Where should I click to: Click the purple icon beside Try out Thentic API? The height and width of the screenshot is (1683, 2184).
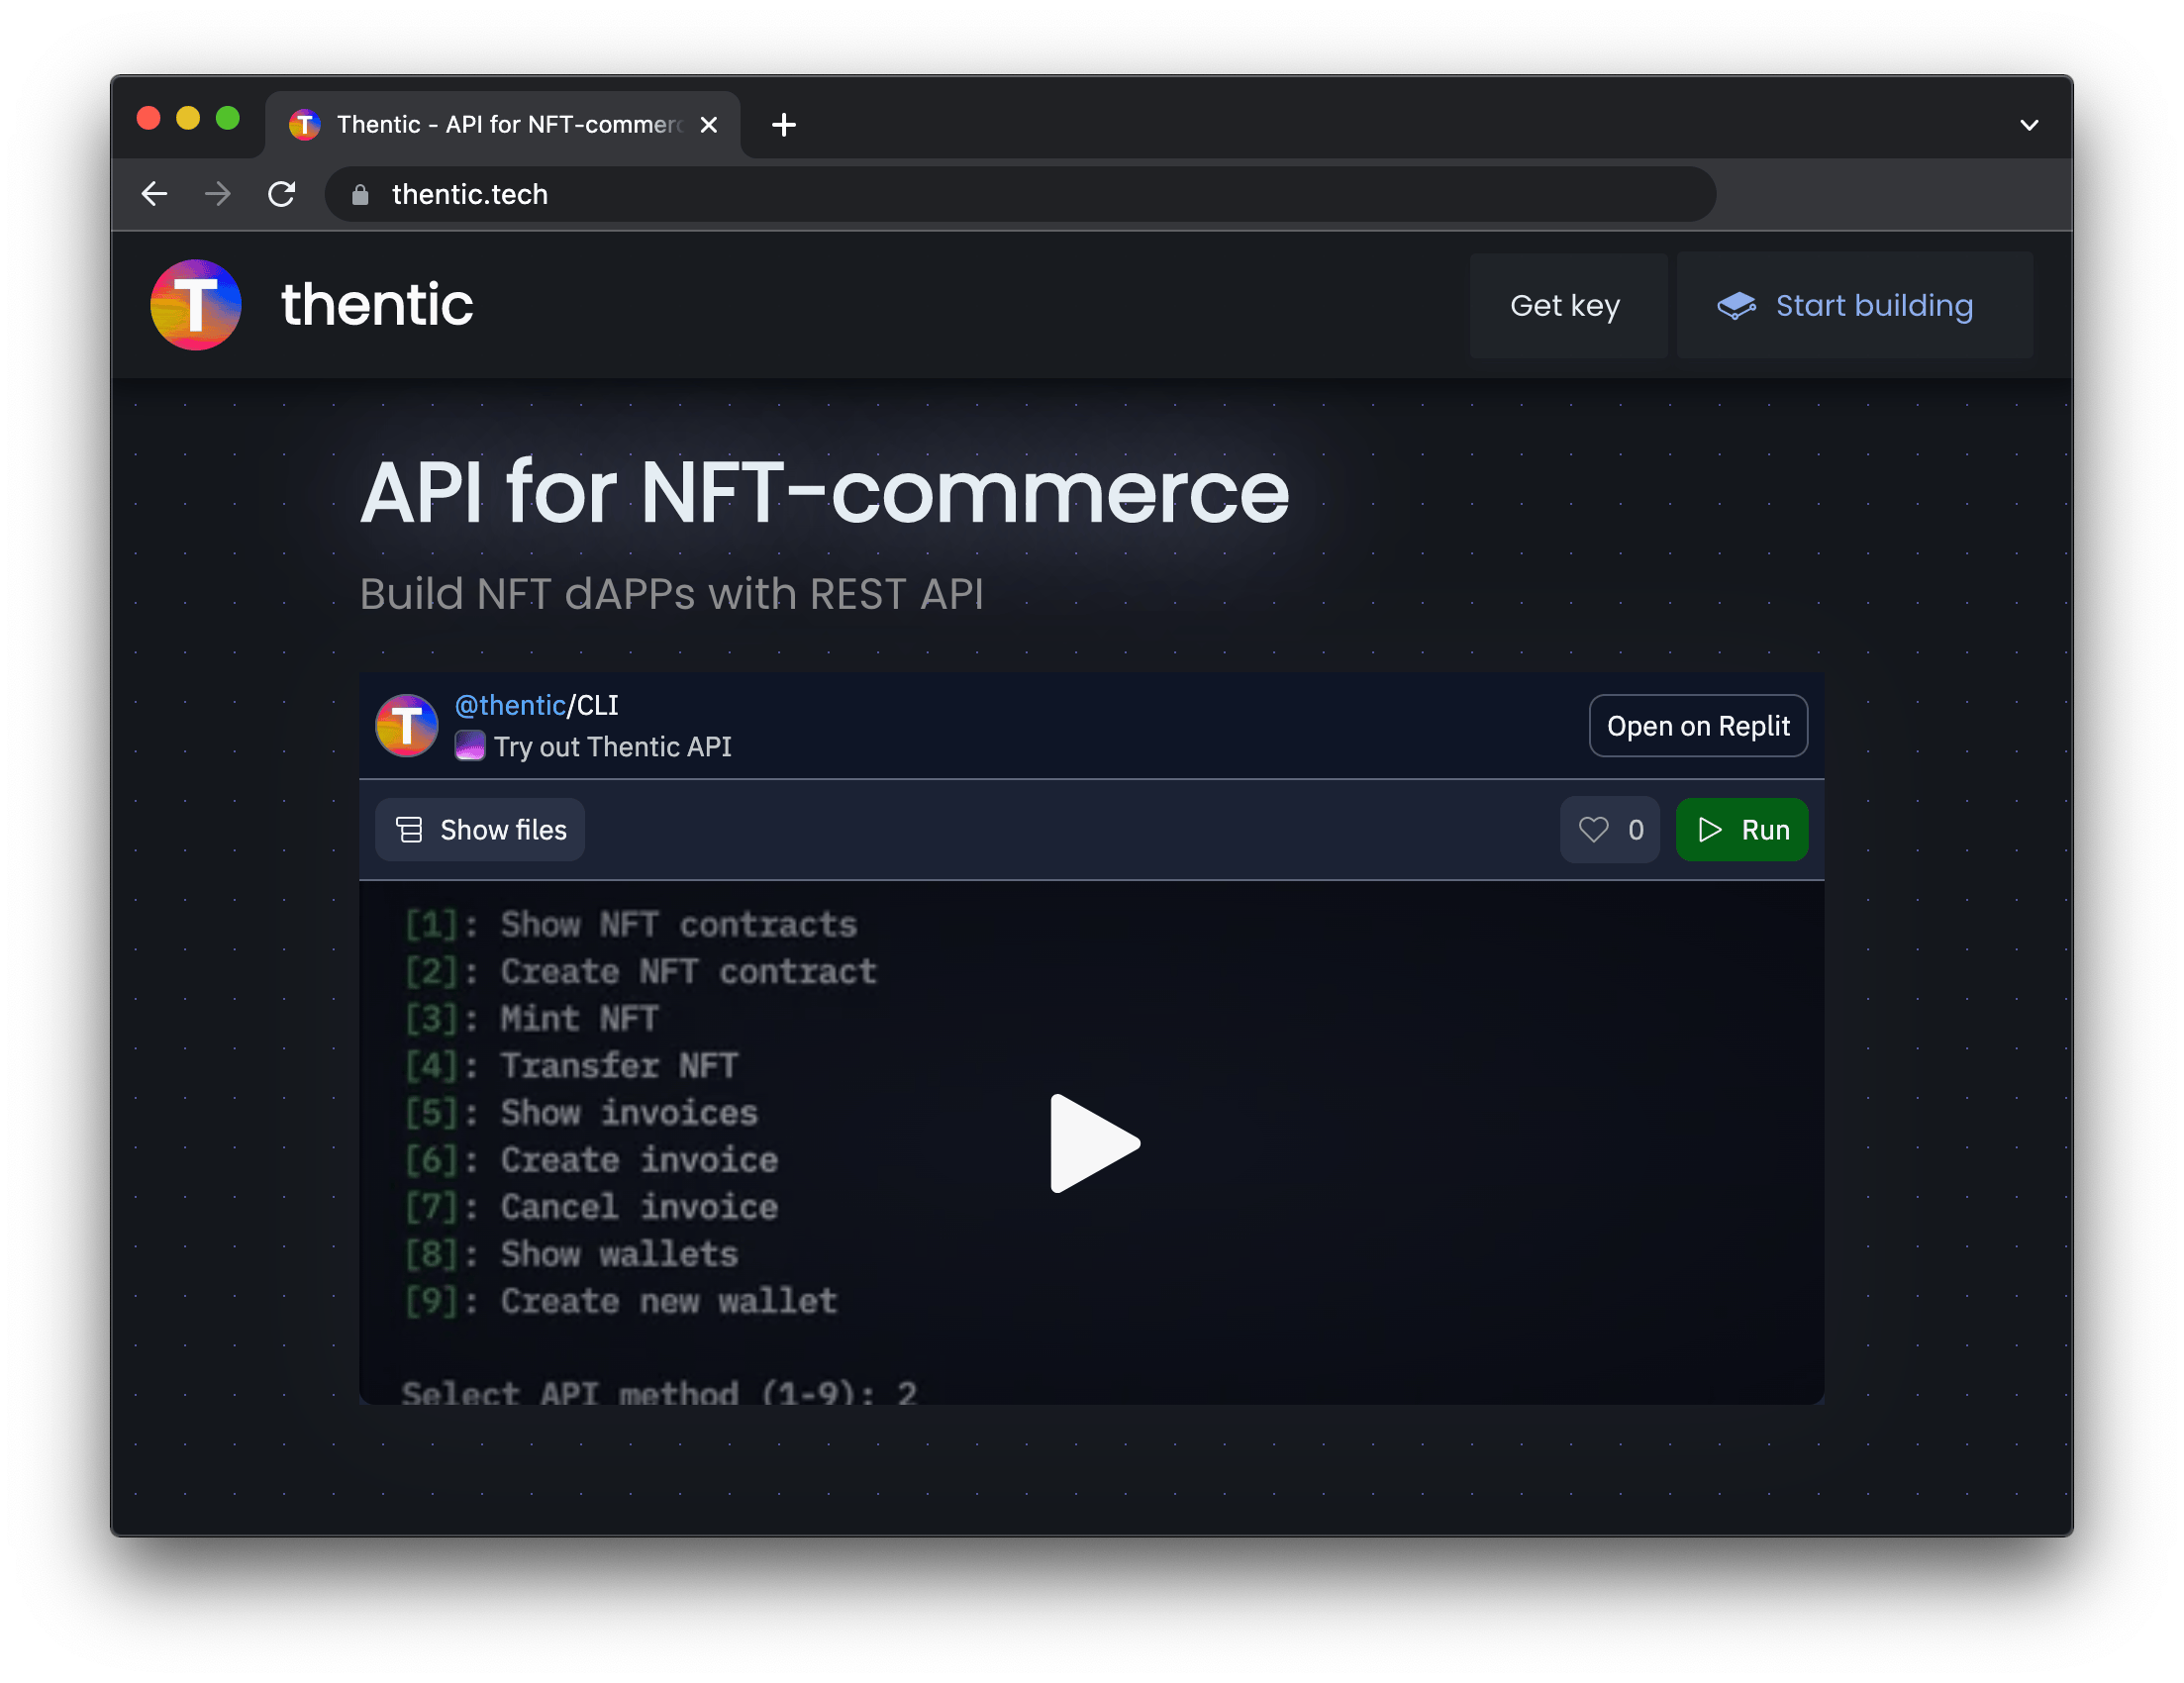coord(470,747)
